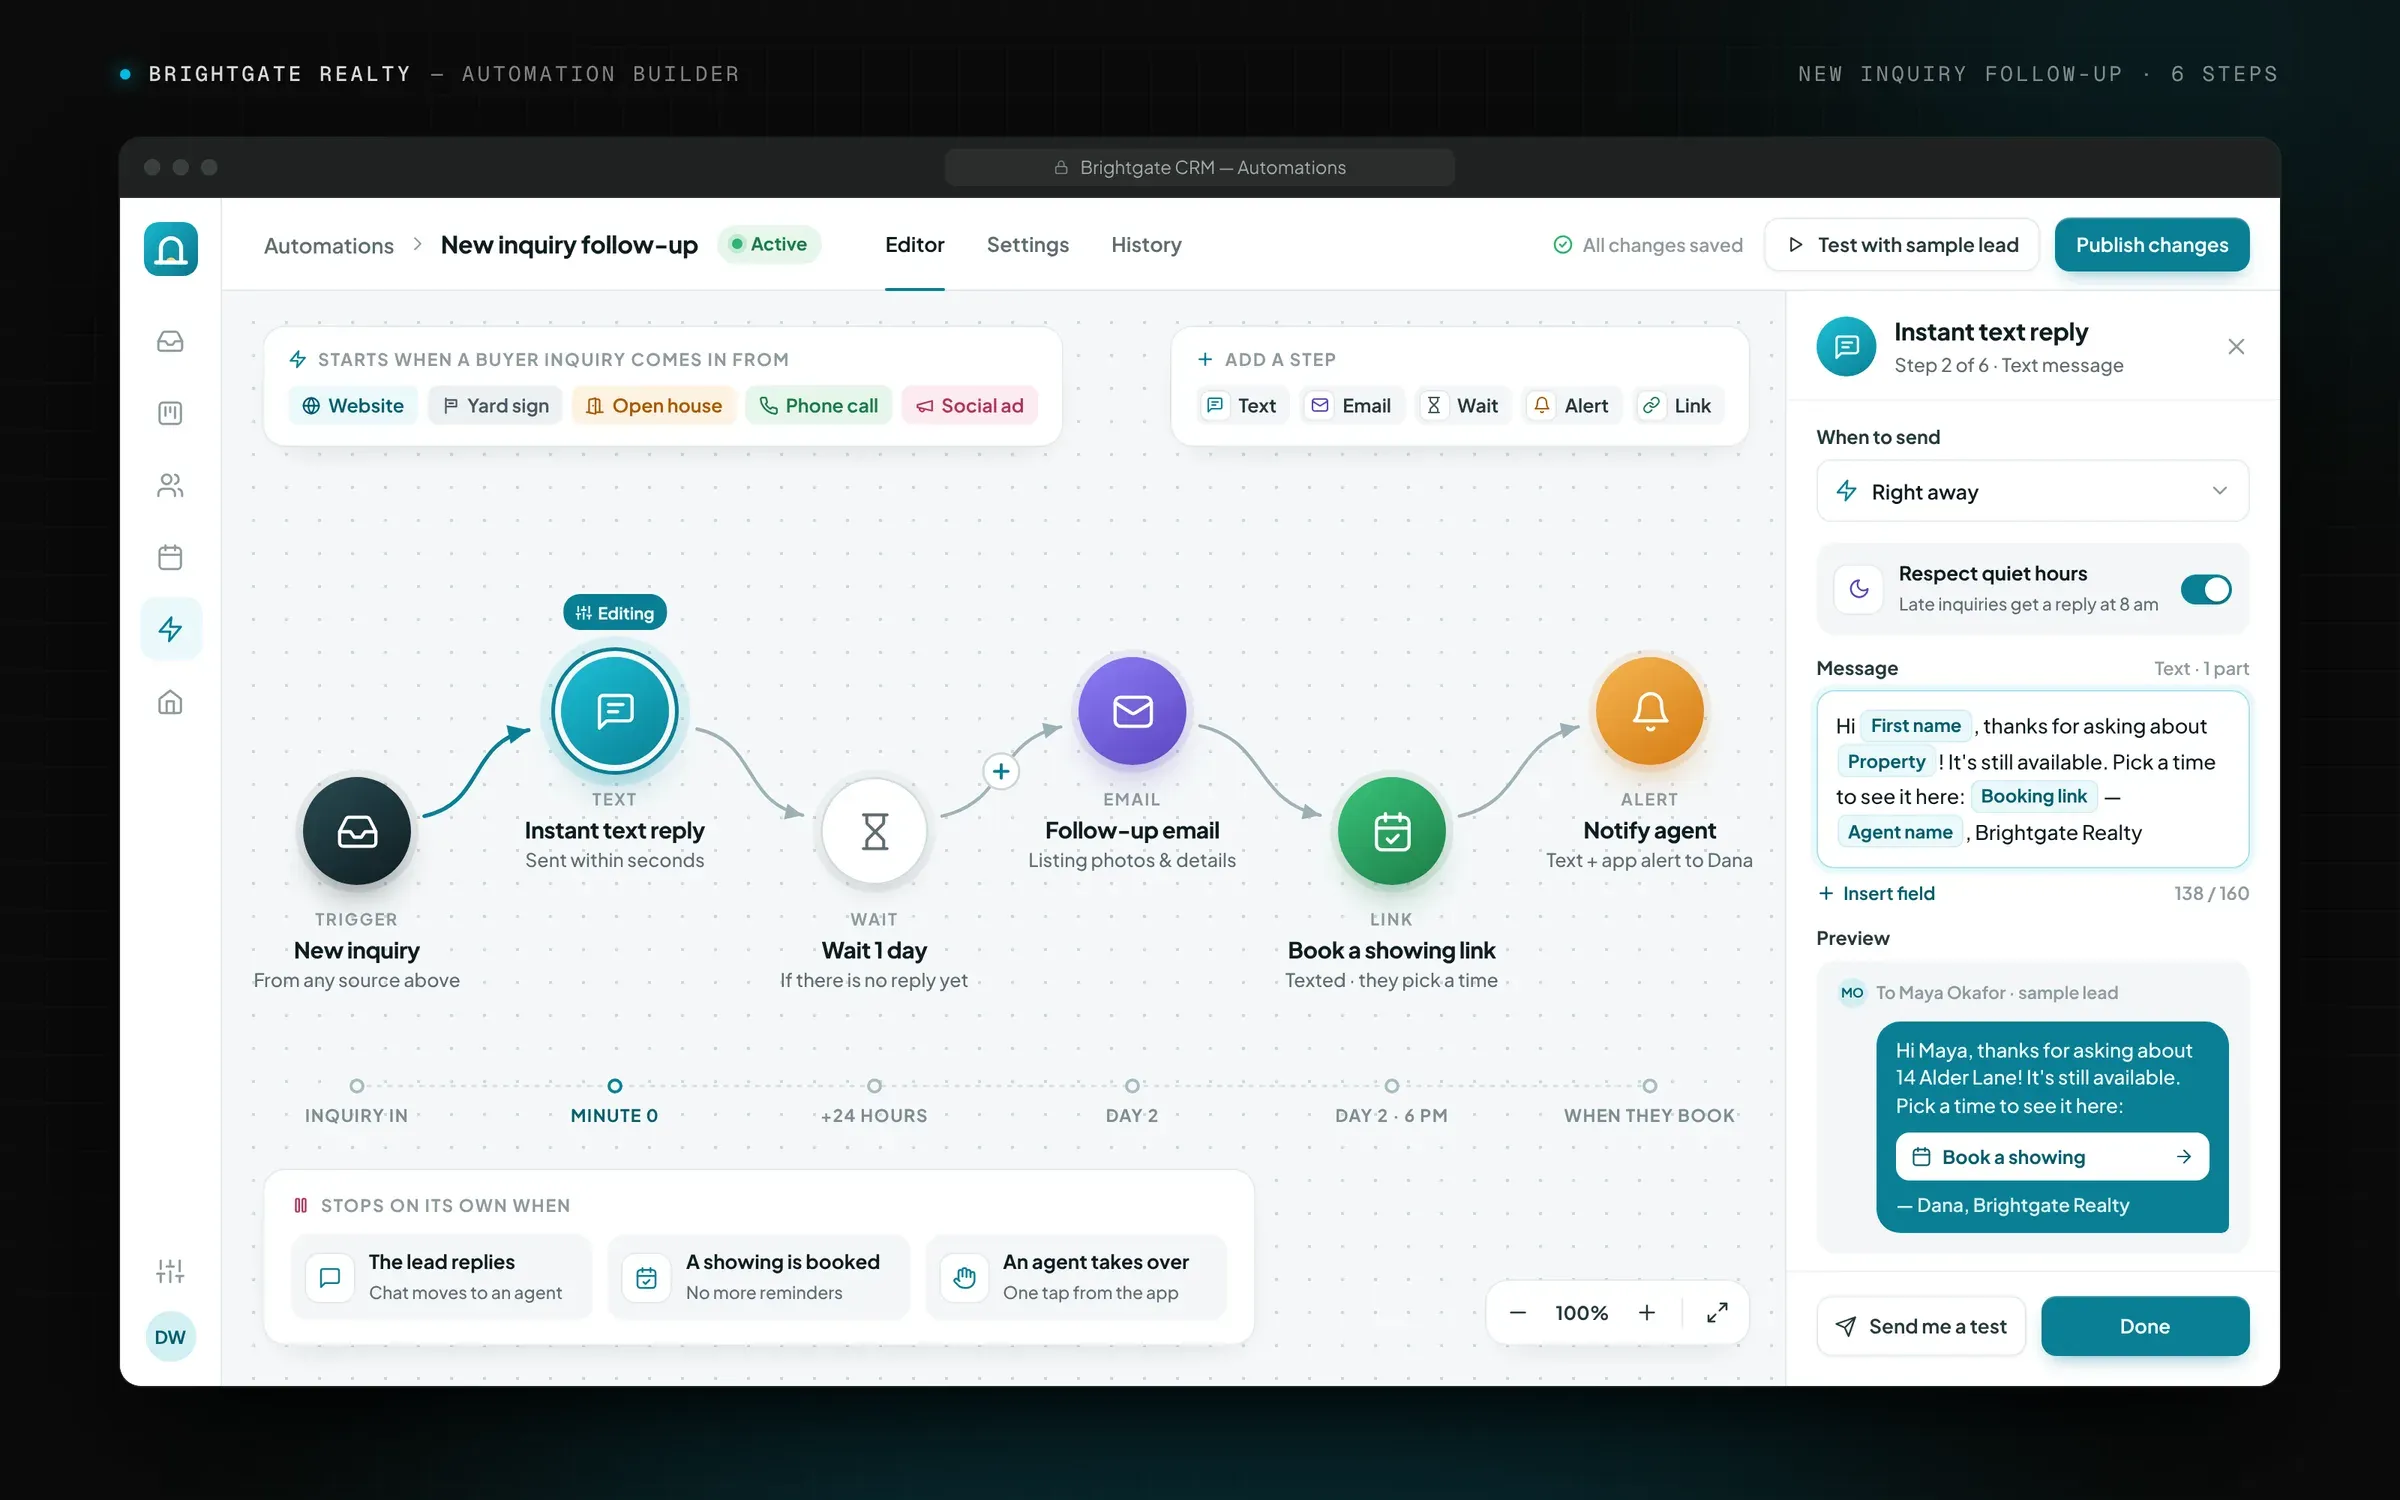Image resolution: width=2400 pixels, height=1500 pixels.
Task: Click the plus connector between wait and email
Action: click(x=1001, y=771)
